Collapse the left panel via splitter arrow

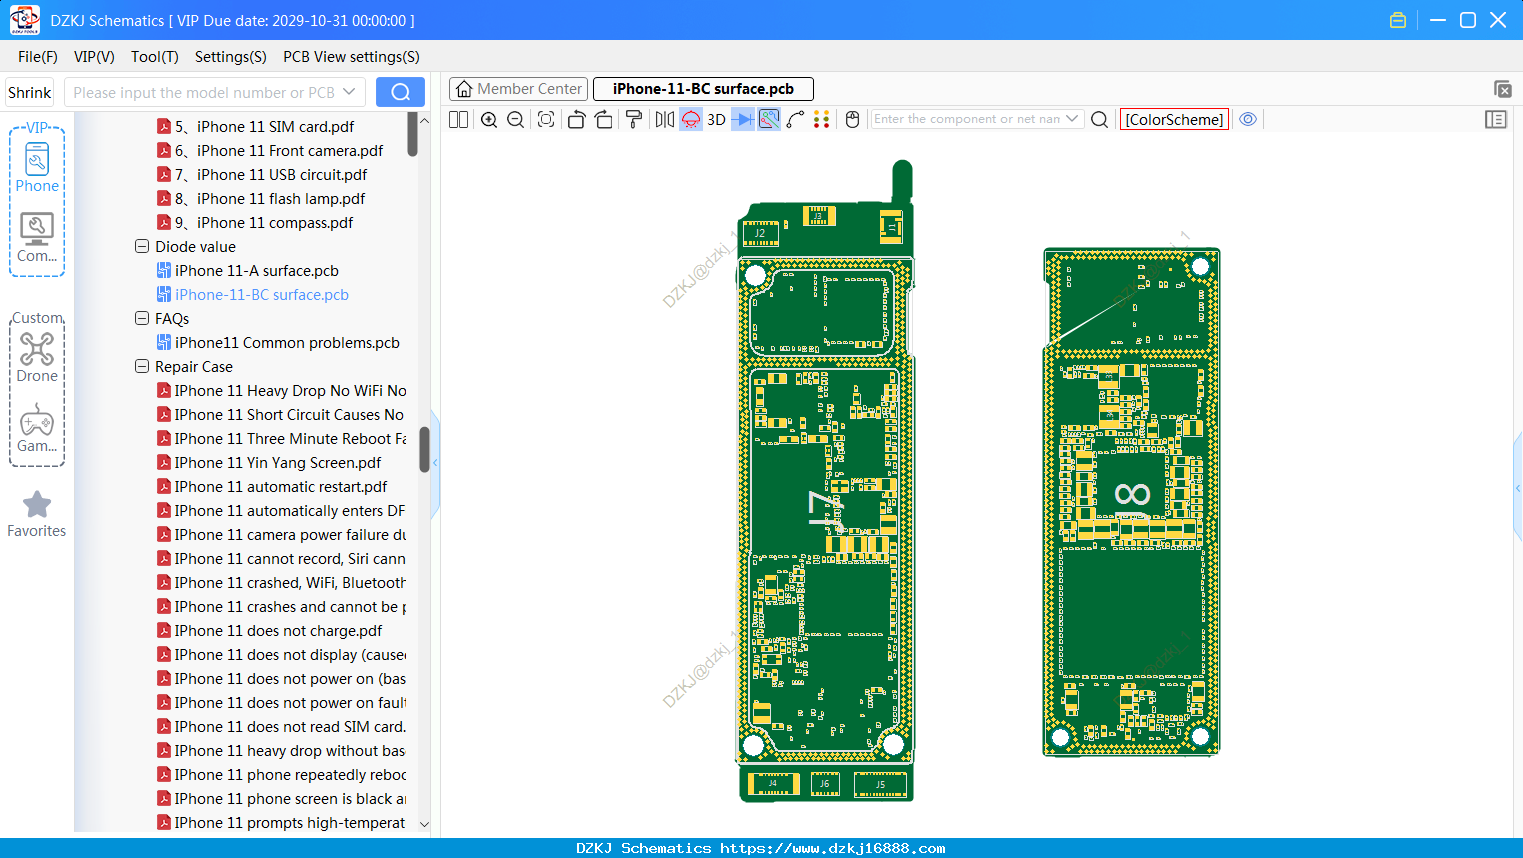[x=435, y=462]
